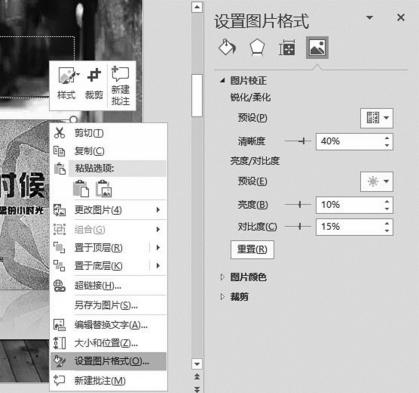Expand the 图片颜色 section
This screenshot has width=419, height=393.
[x=222, y=277]
